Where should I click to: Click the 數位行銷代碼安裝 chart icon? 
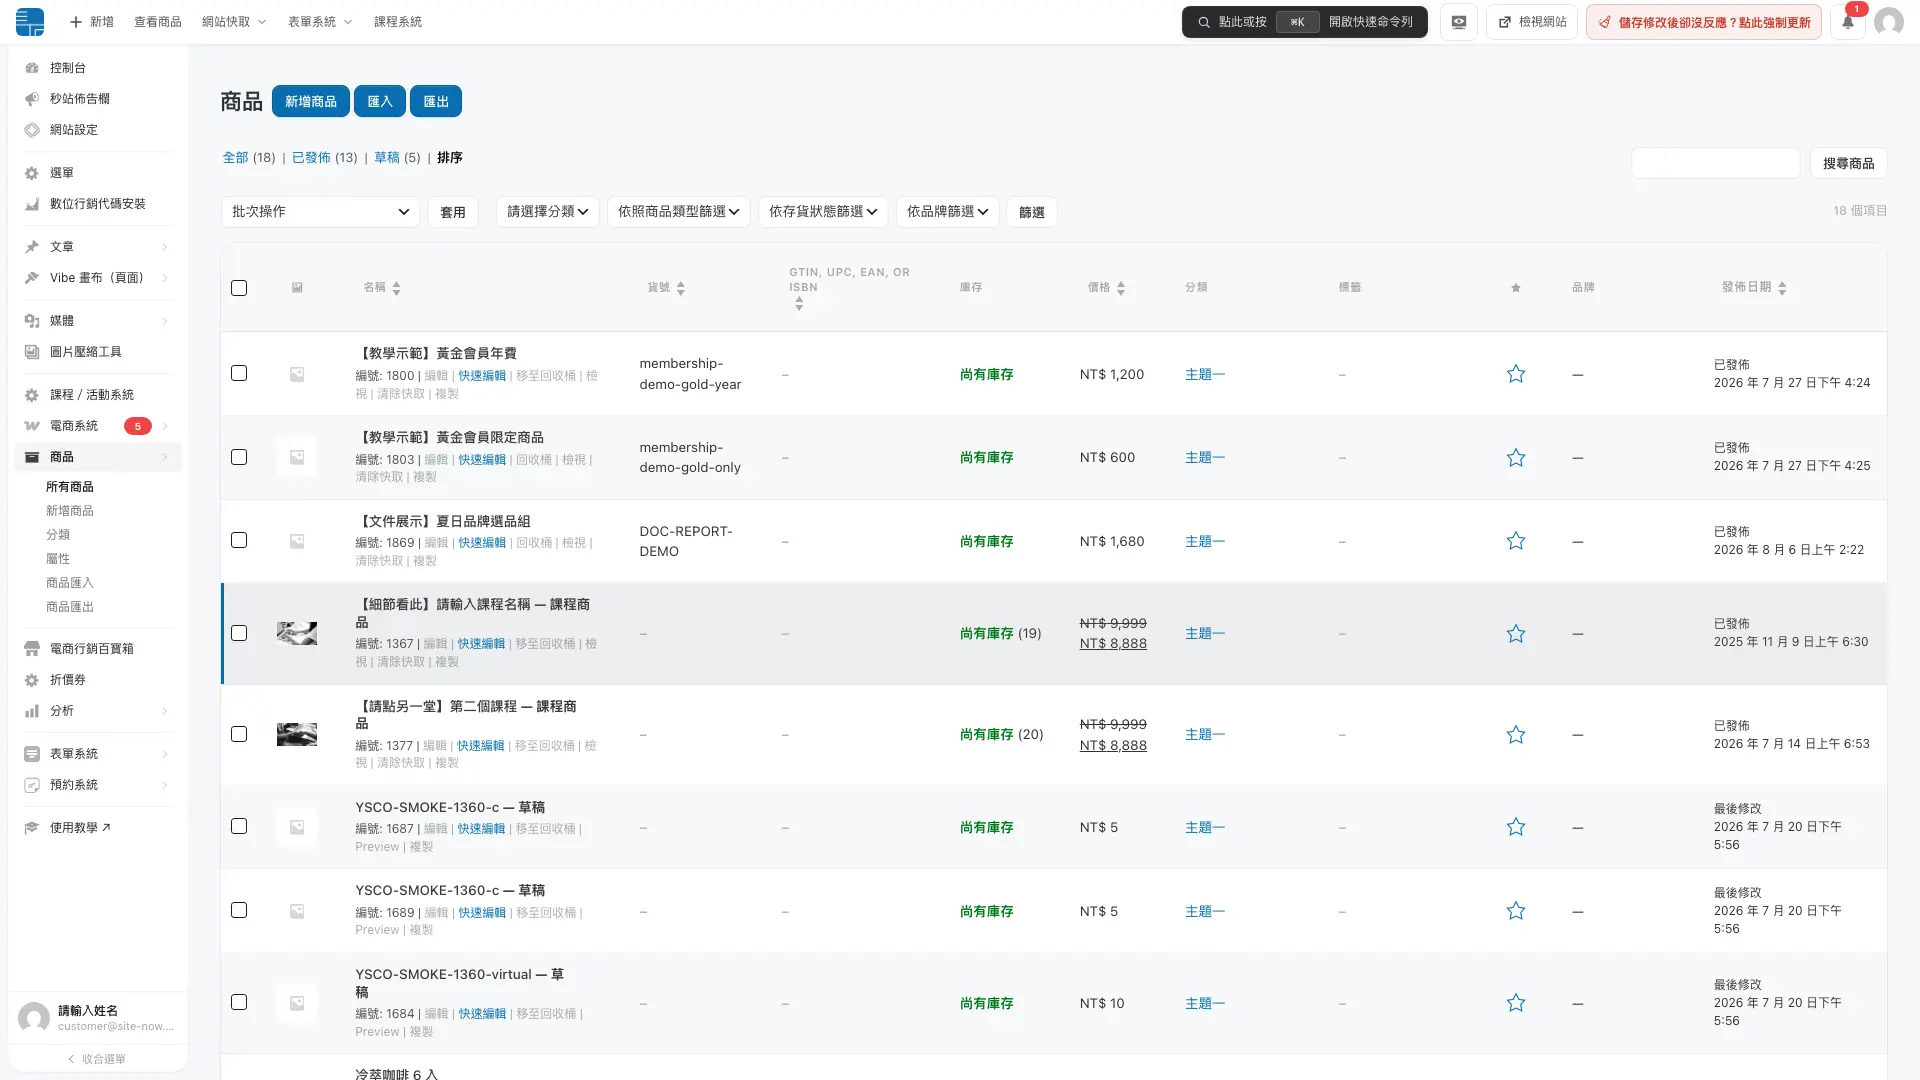click(32, 204)
